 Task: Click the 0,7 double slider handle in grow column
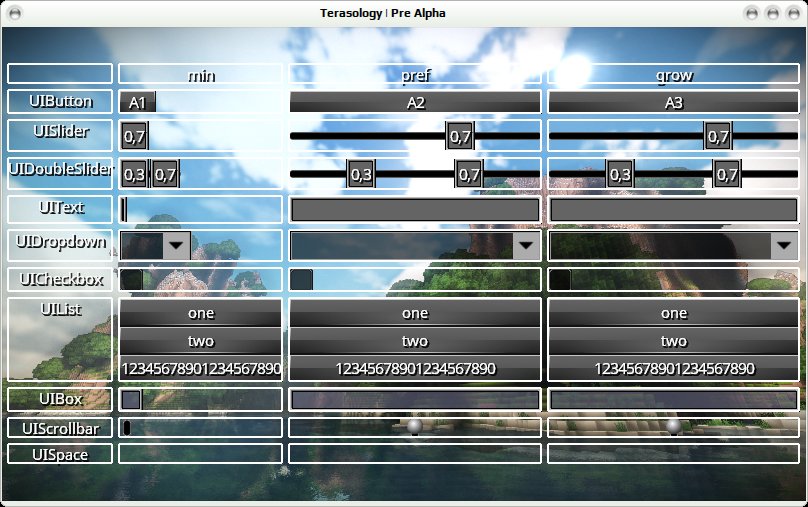coord(727,174)
